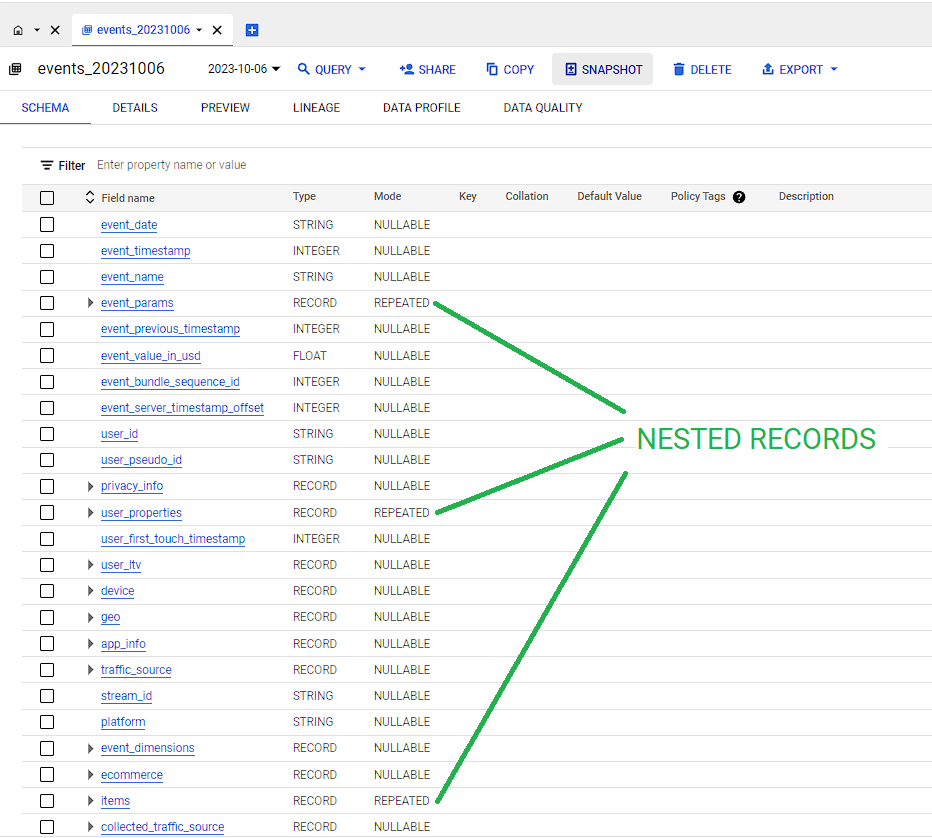The height and width of the screenshot is (838, 932).
Task: Expand the user_properties record
Action: (x=90, y=512)
